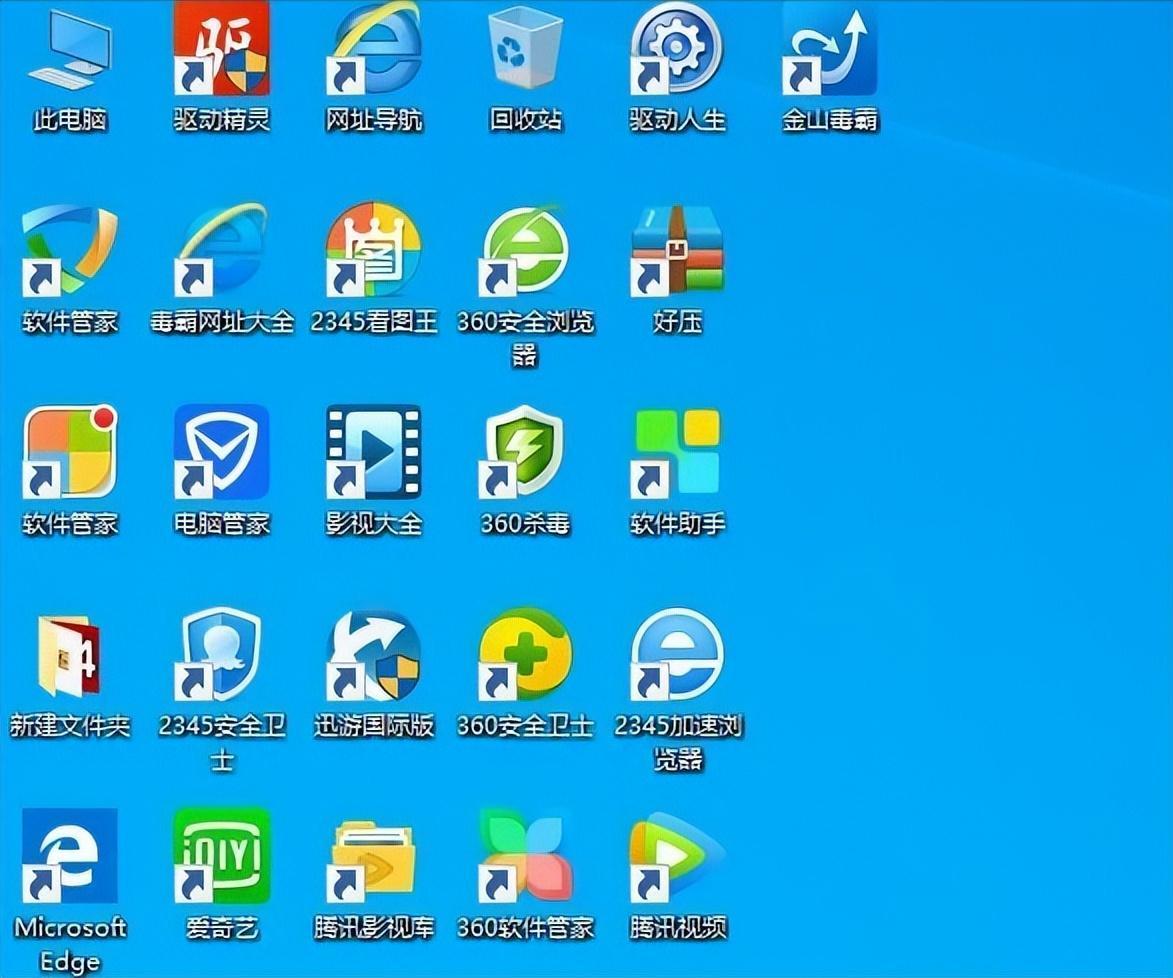Click the 新建文件夹 folder icon
Viewport: 1173px width, 978px height.
(x=69, y=655)
